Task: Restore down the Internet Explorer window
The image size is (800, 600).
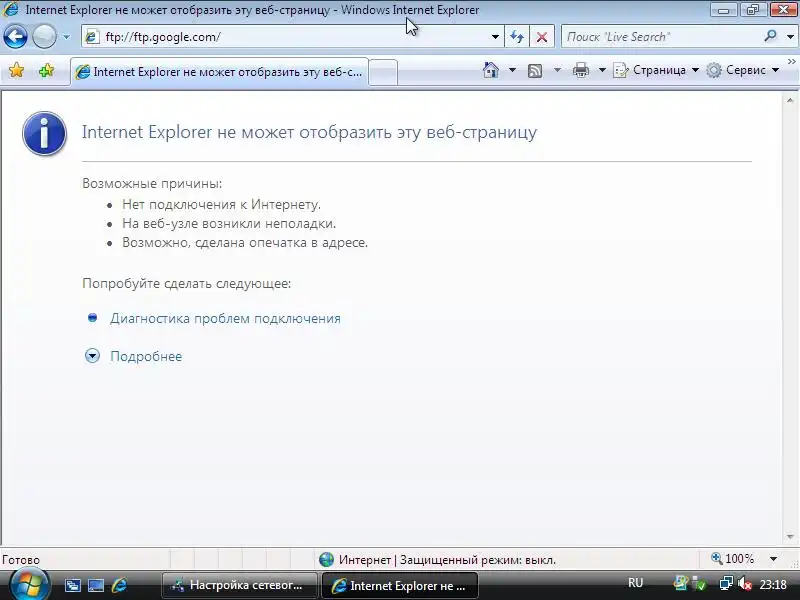Action: tap(753, 10)
